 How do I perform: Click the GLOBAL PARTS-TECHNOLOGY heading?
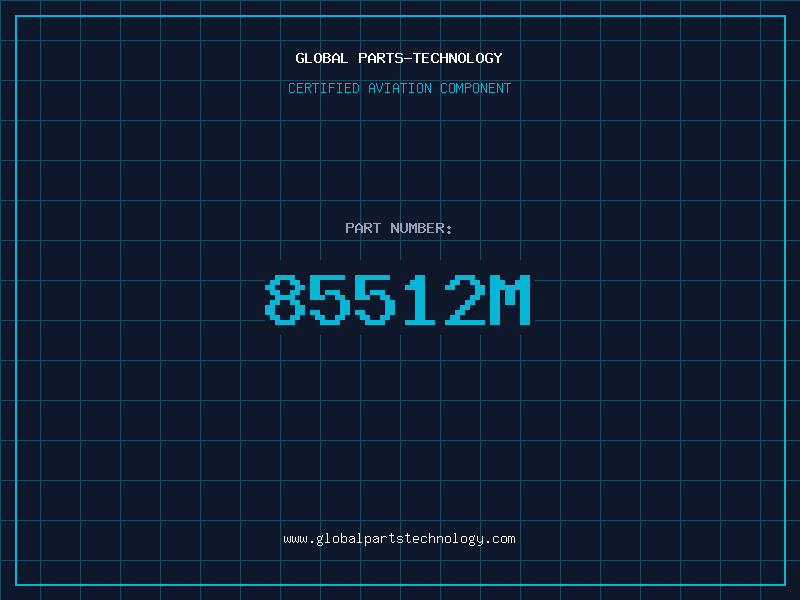399,58
